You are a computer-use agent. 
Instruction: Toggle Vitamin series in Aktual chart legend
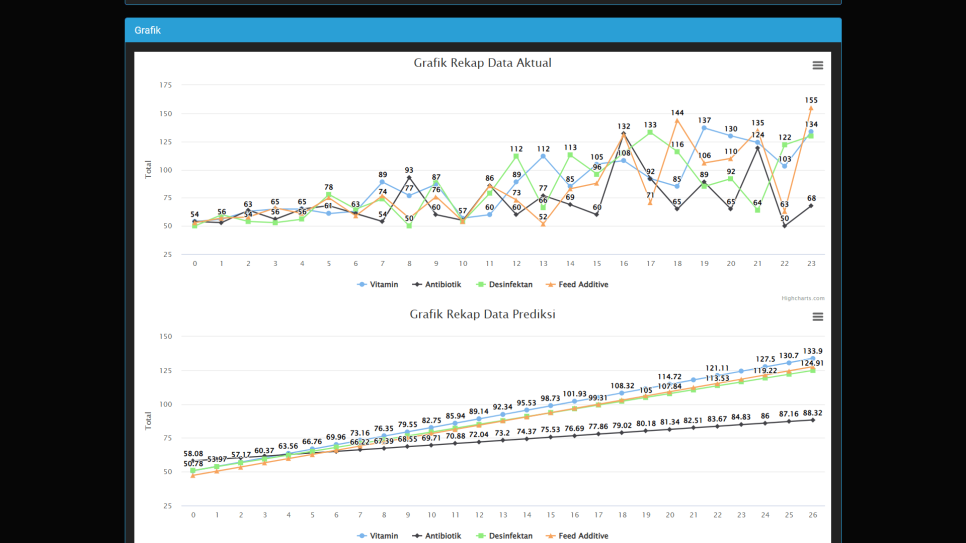click(377, 285)
